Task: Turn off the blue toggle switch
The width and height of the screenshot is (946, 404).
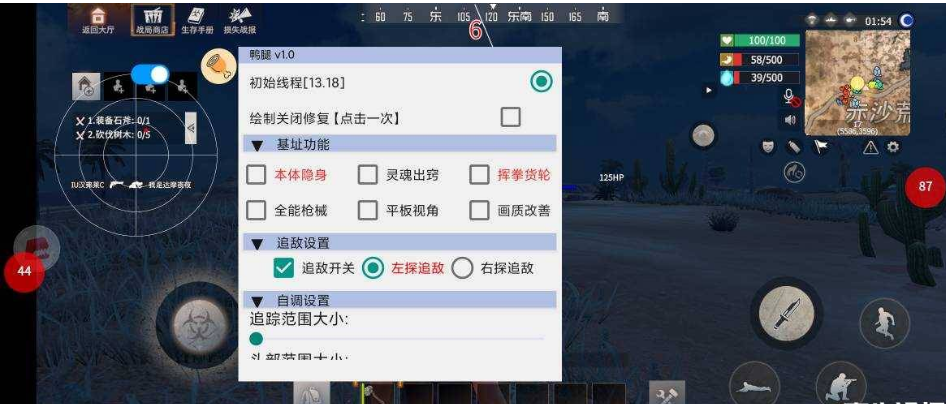Action: (x=150, y=74)
